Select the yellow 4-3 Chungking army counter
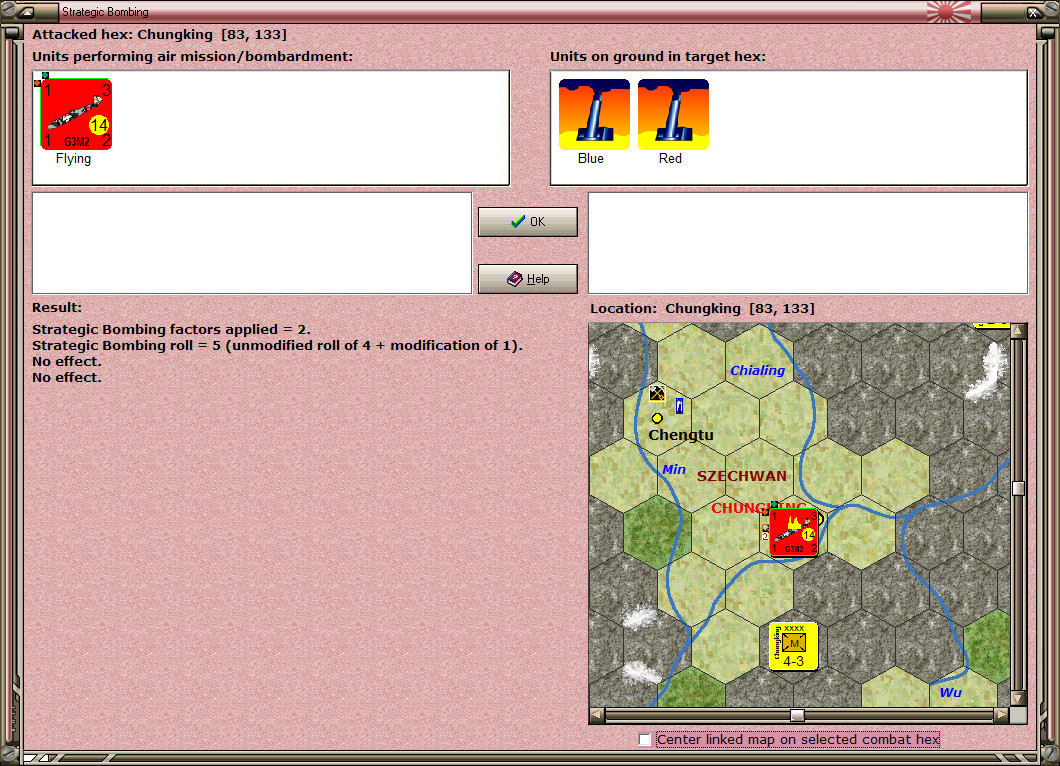 (794, 646)
